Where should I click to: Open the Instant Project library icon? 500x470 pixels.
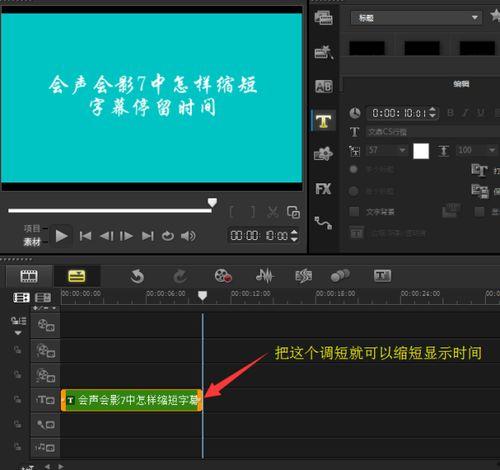(x=324, y=52)
